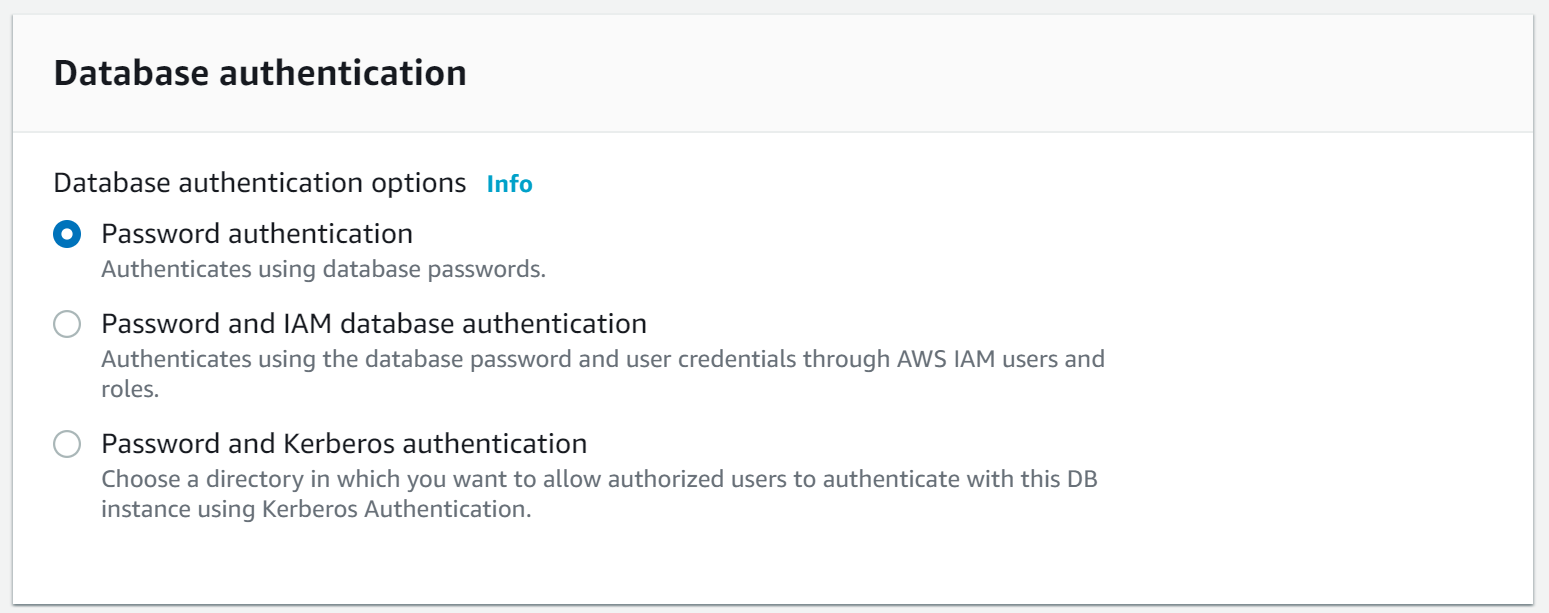Choose Password and IAM database authentication radio

[x=67, y=325]
